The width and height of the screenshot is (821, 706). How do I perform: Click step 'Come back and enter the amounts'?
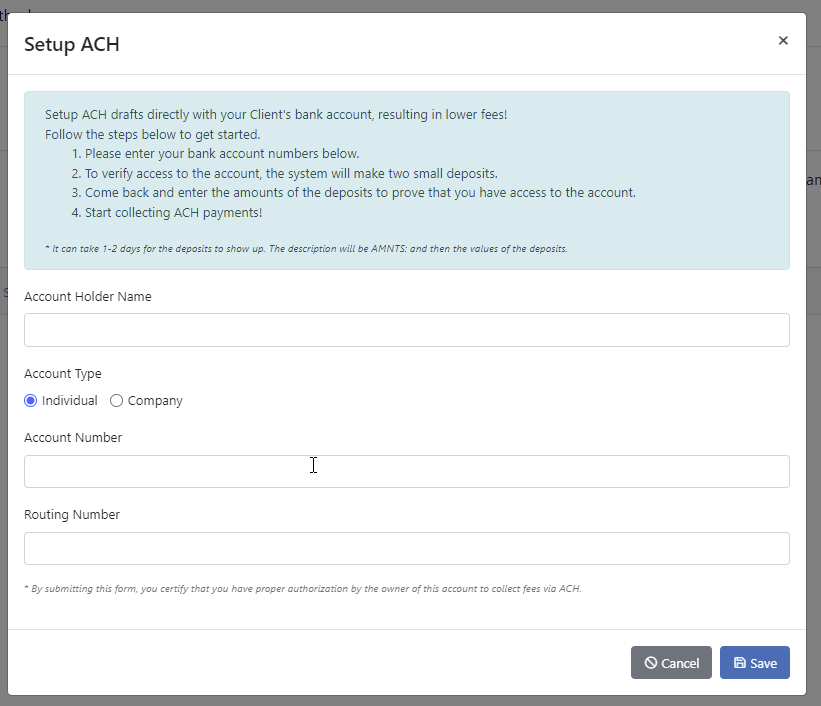360,193
